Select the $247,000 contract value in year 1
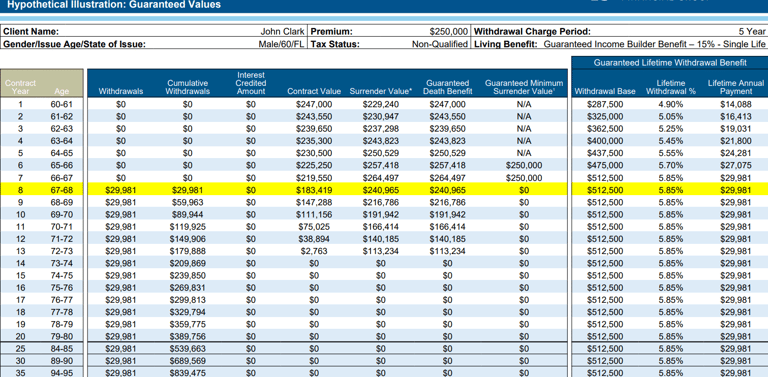 [x=314, y=104]
